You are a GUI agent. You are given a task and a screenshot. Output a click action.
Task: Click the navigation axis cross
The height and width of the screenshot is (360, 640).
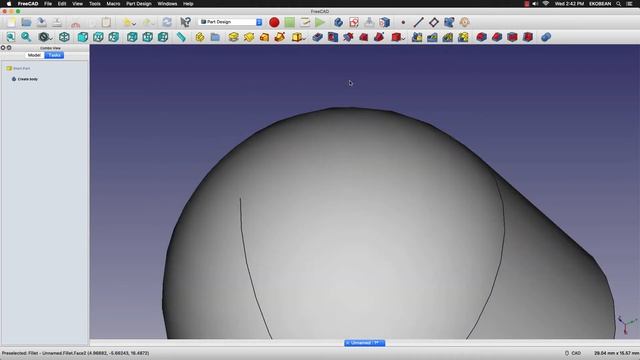point(627,325)
